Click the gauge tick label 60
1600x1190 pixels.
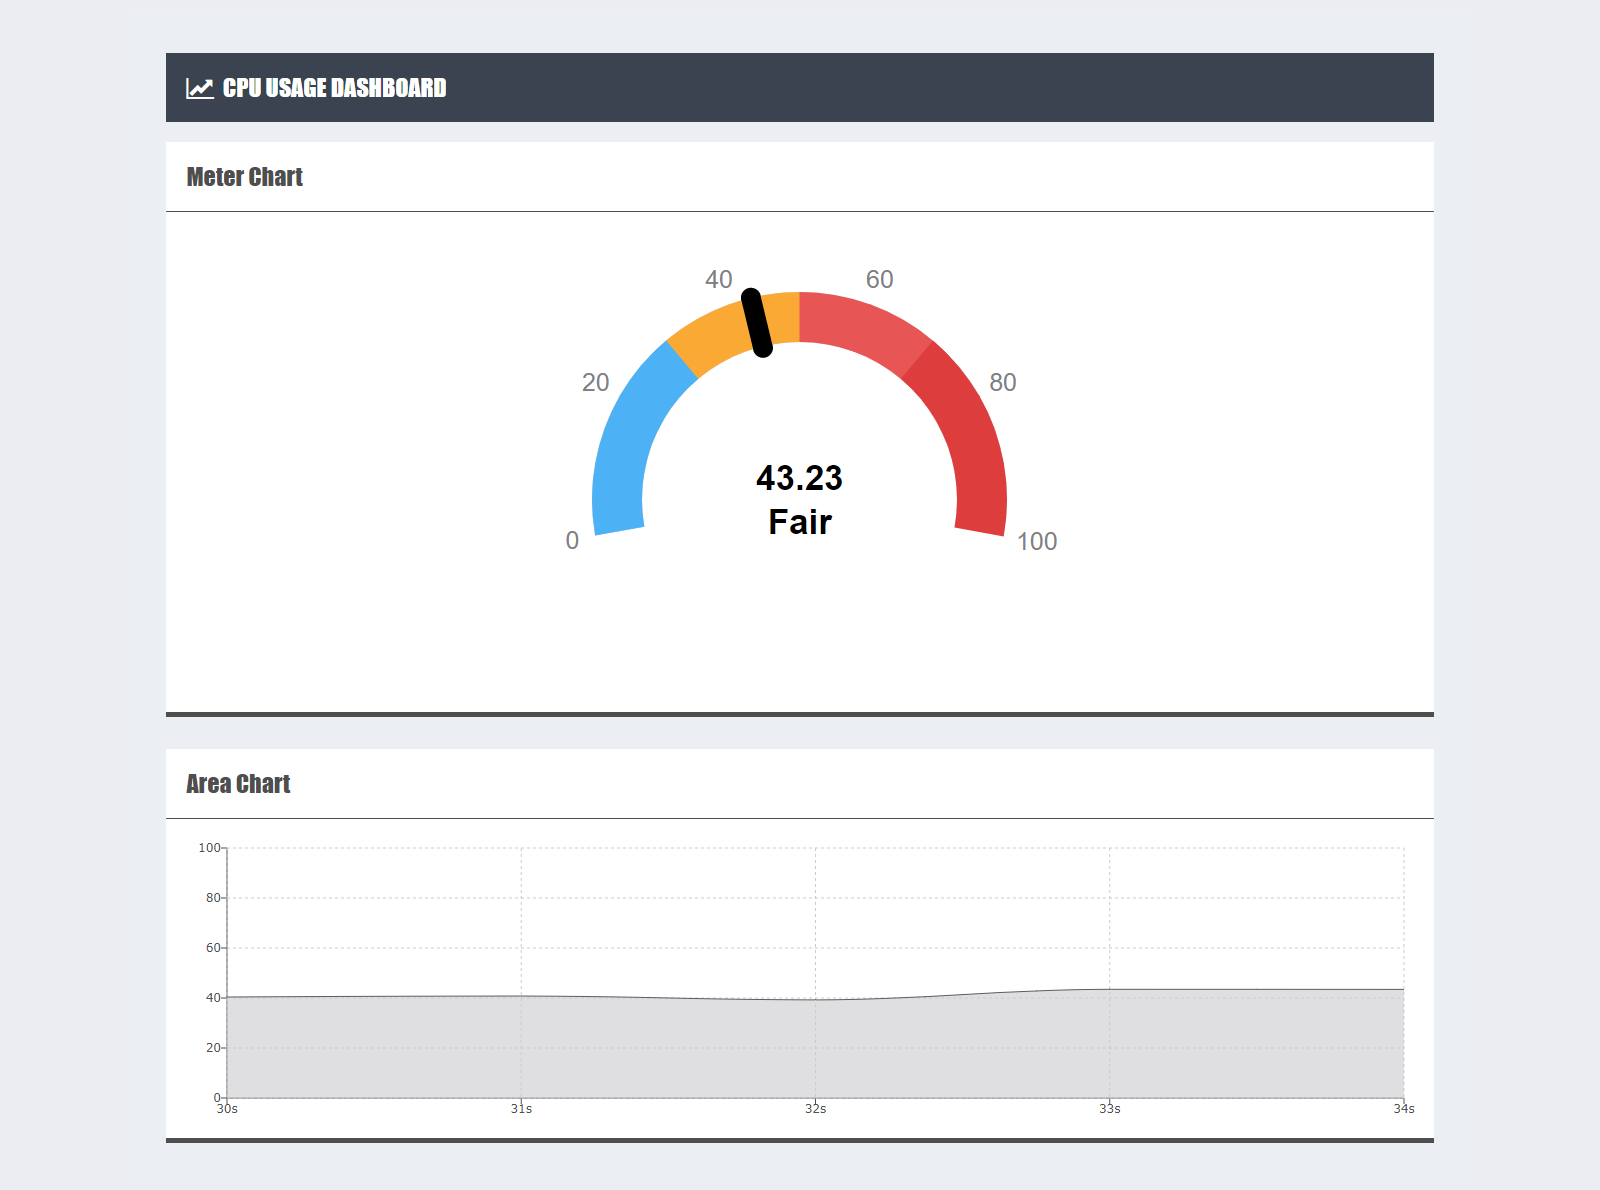[x=879, y=279]
